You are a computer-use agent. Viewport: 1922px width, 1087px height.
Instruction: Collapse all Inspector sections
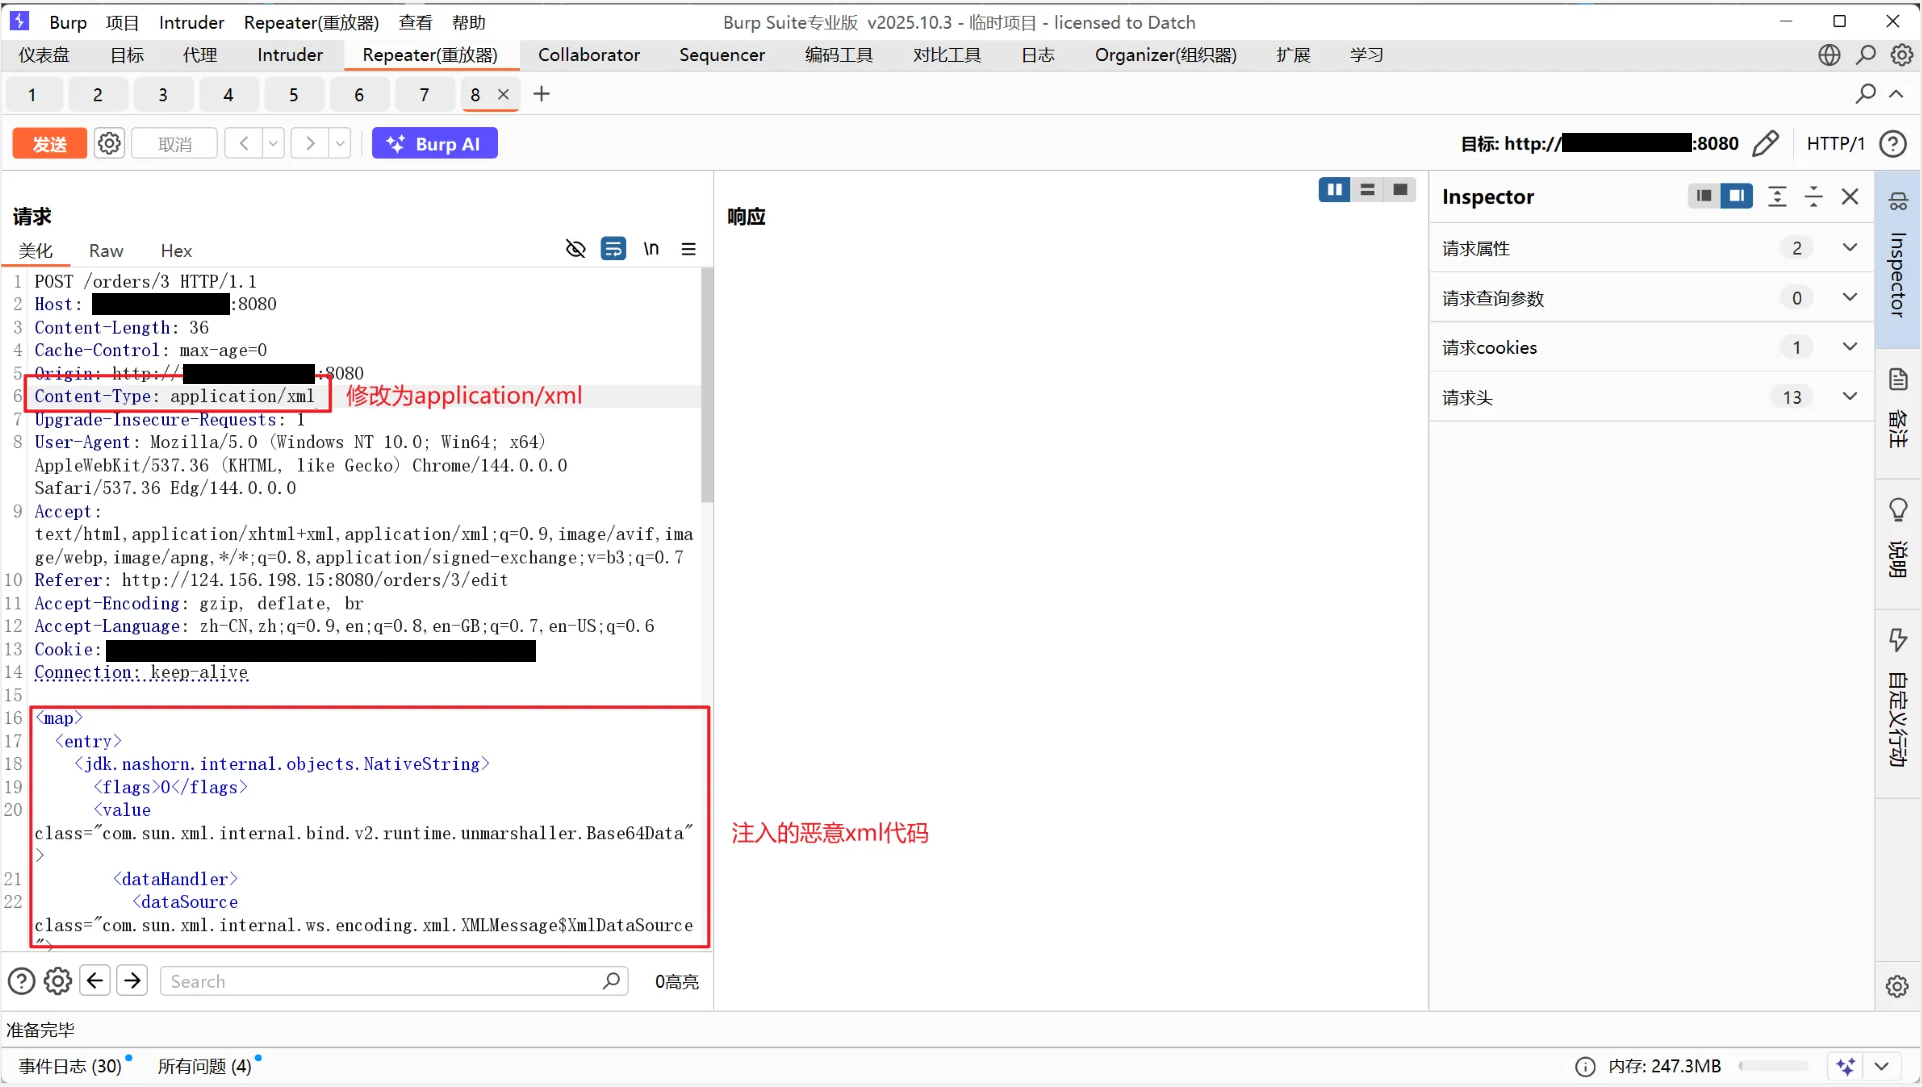(1813, 197)
